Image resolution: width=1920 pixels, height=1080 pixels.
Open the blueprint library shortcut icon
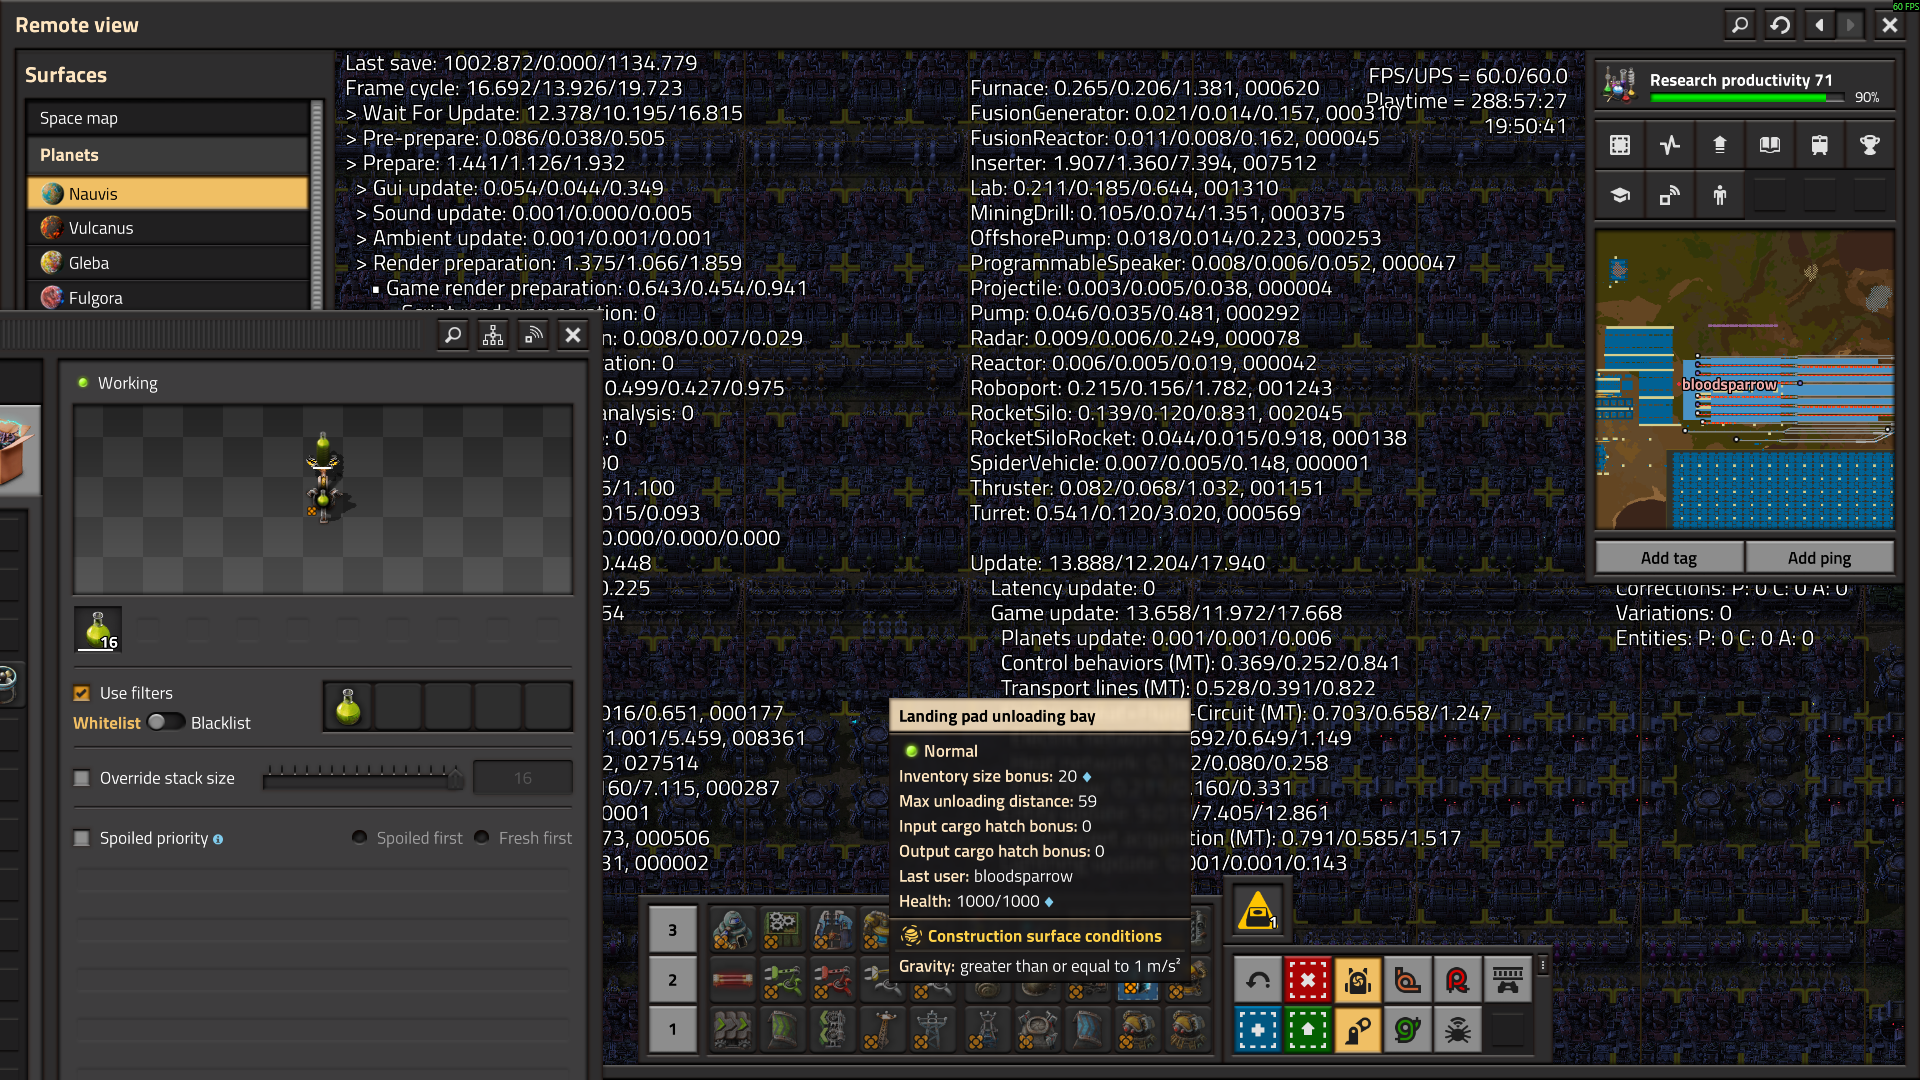point(1620,145)
